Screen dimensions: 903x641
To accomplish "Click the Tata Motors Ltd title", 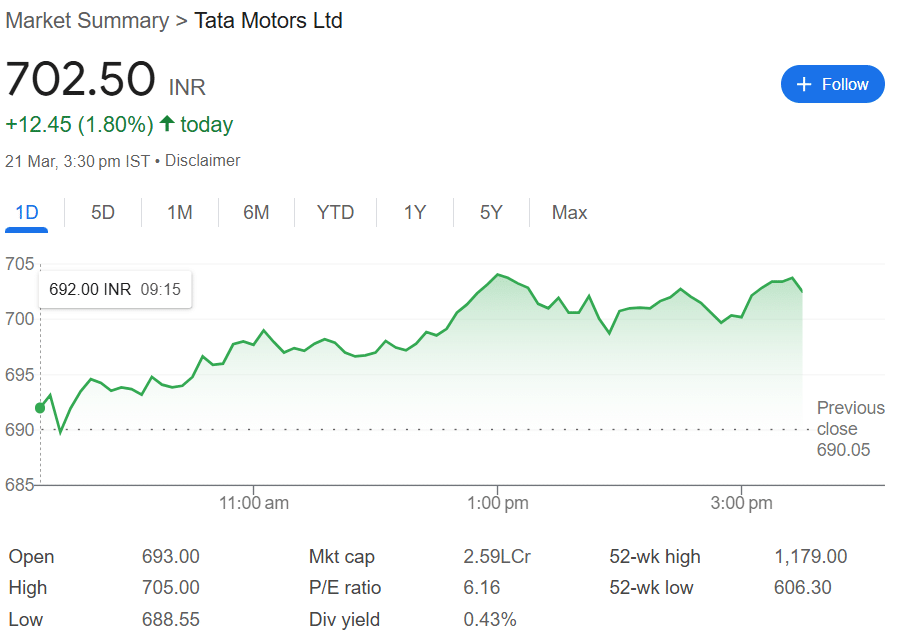I will click(268, 21).
